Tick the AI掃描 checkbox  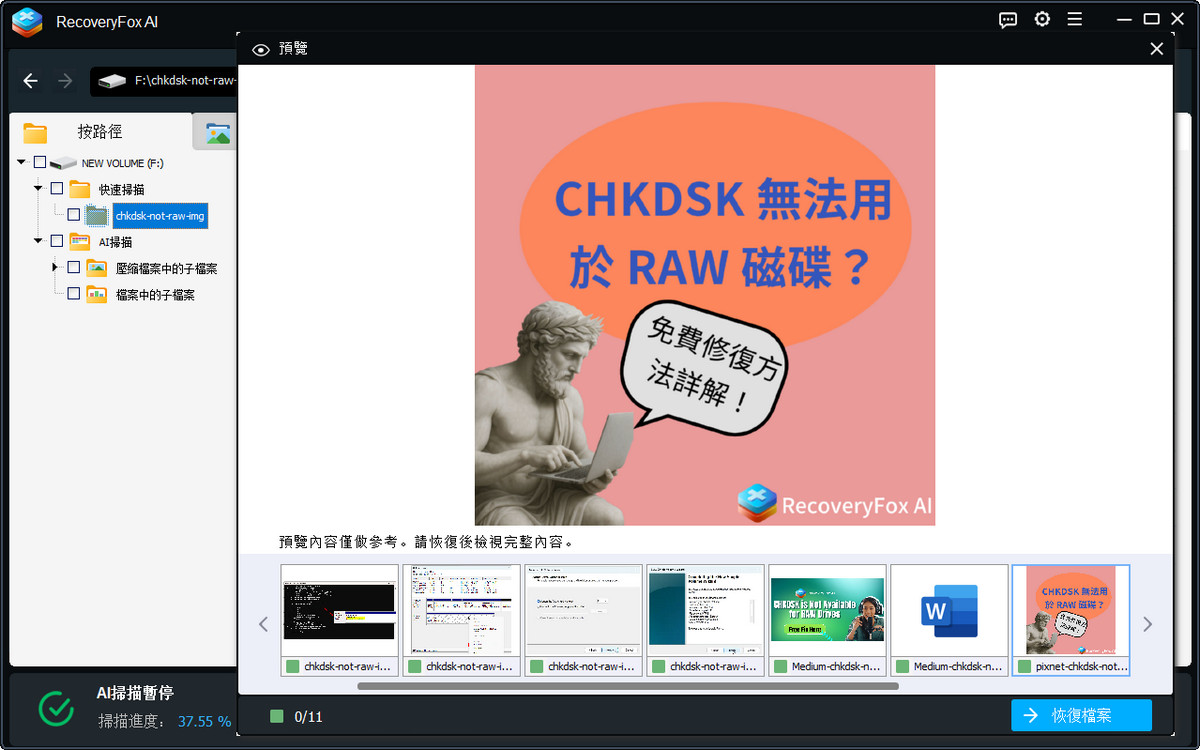[x=57, y=241]
